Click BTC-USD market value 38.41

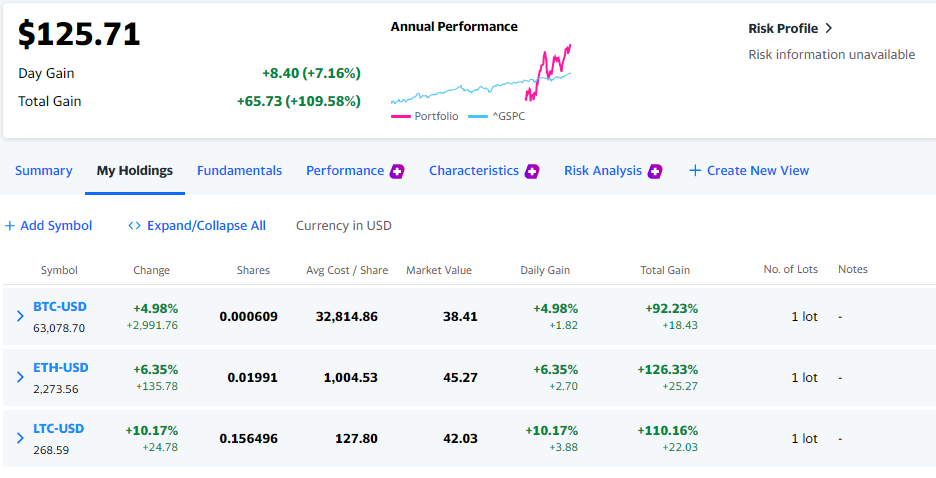460,316
